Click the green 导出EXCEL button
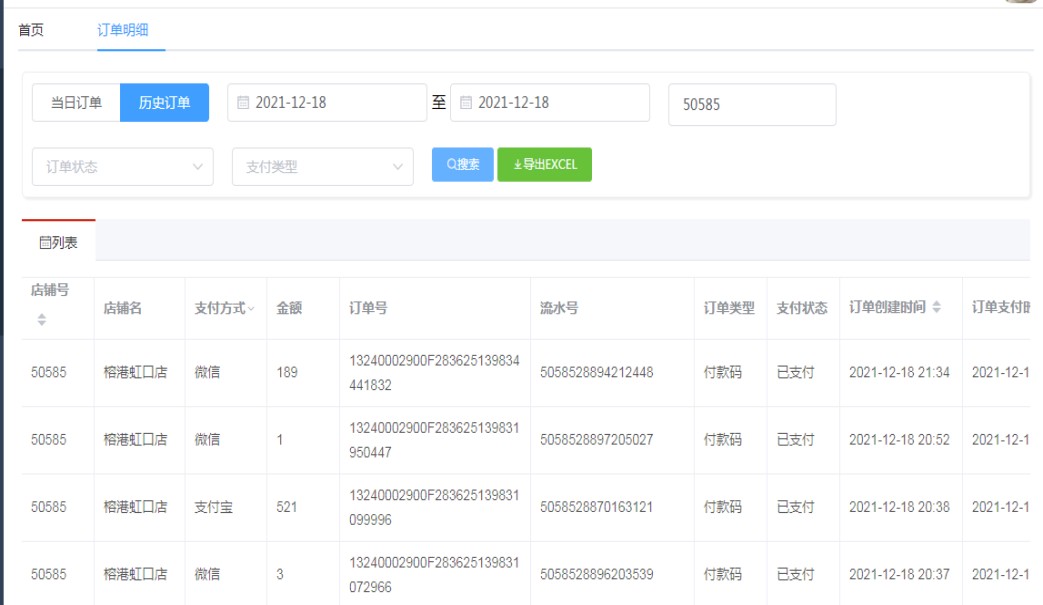This screenshot has width=1043, height=605. click(544, 165)
